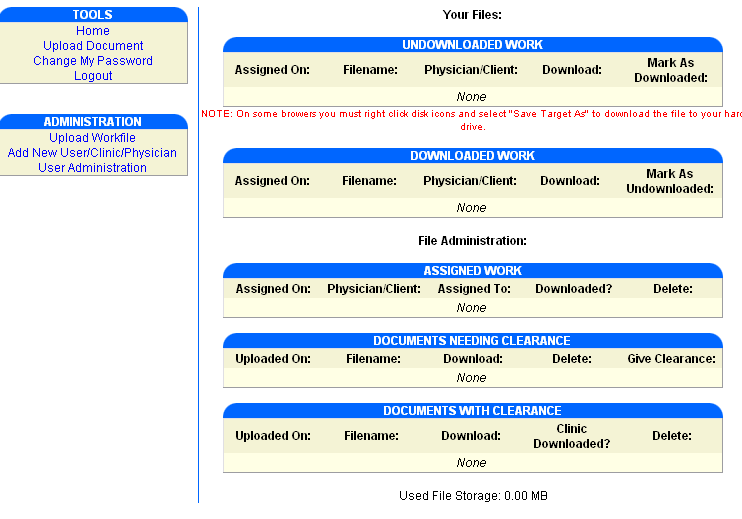The width and height of the screenshot is (742, 519).
Task: Click the 'File Administration:' heading
Action: tap(472, 241)
